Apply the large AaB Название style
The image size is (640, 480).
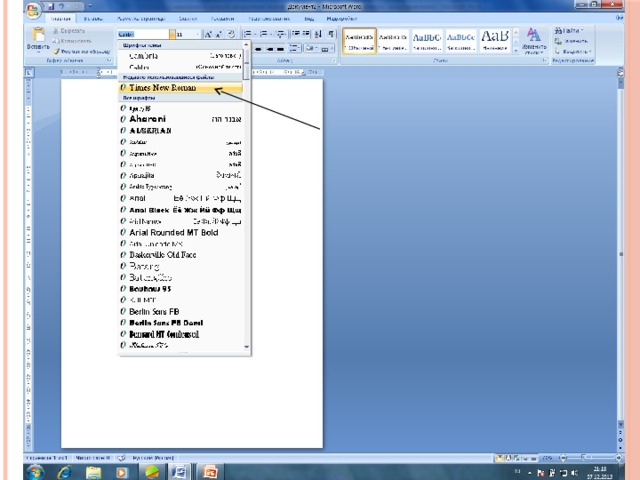click(495, 41)
